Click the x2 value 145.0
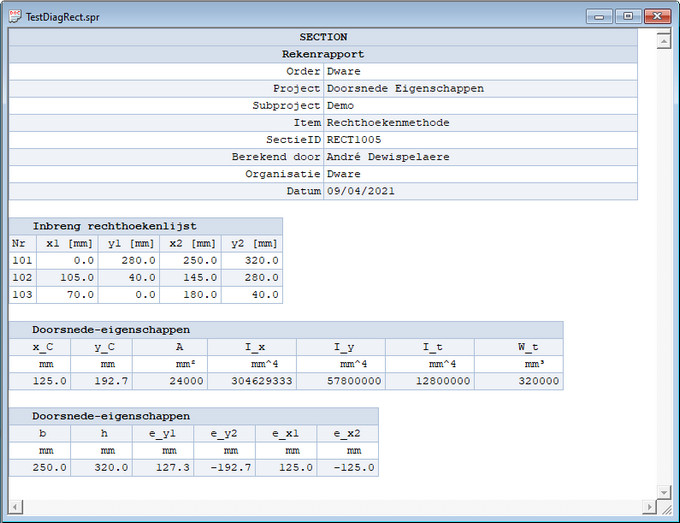 pyautogui.click(x=200, y=278)
